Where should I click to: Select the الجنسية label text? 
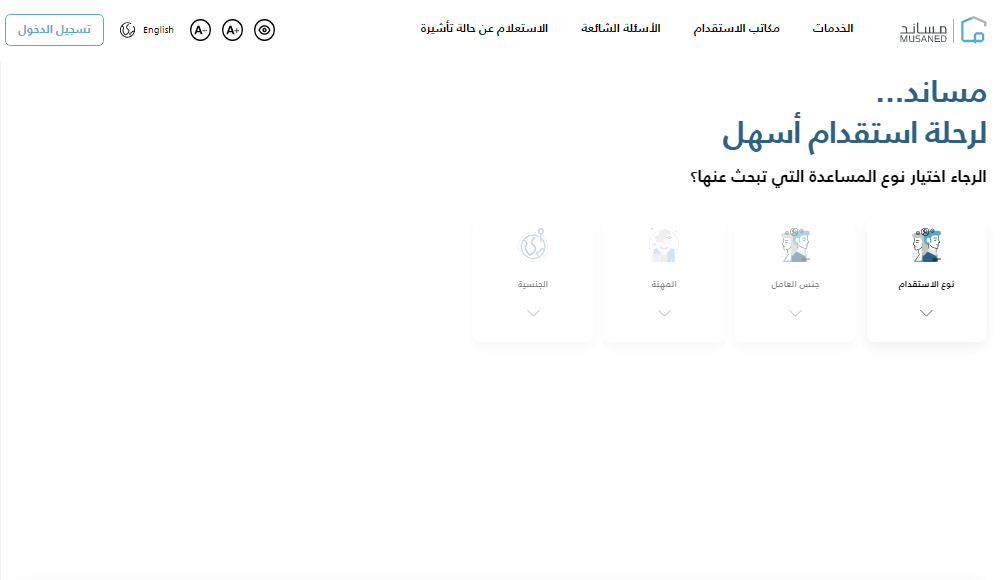(x=533, y=284)
